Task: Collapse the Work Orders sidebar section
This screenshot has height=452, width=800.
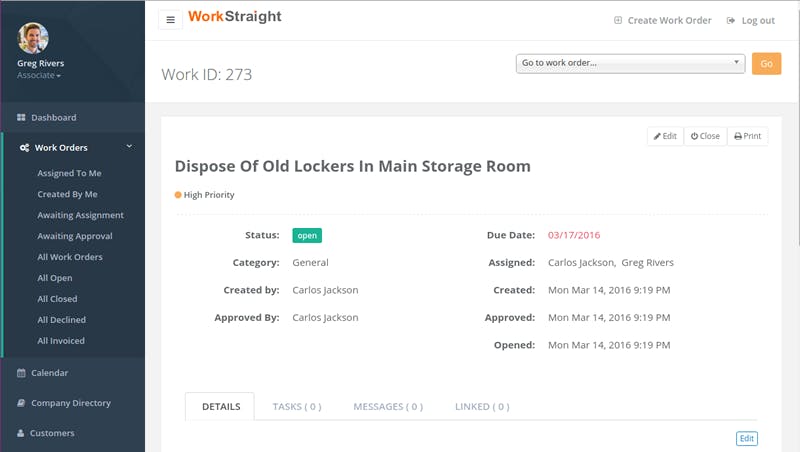Action: 129,147
